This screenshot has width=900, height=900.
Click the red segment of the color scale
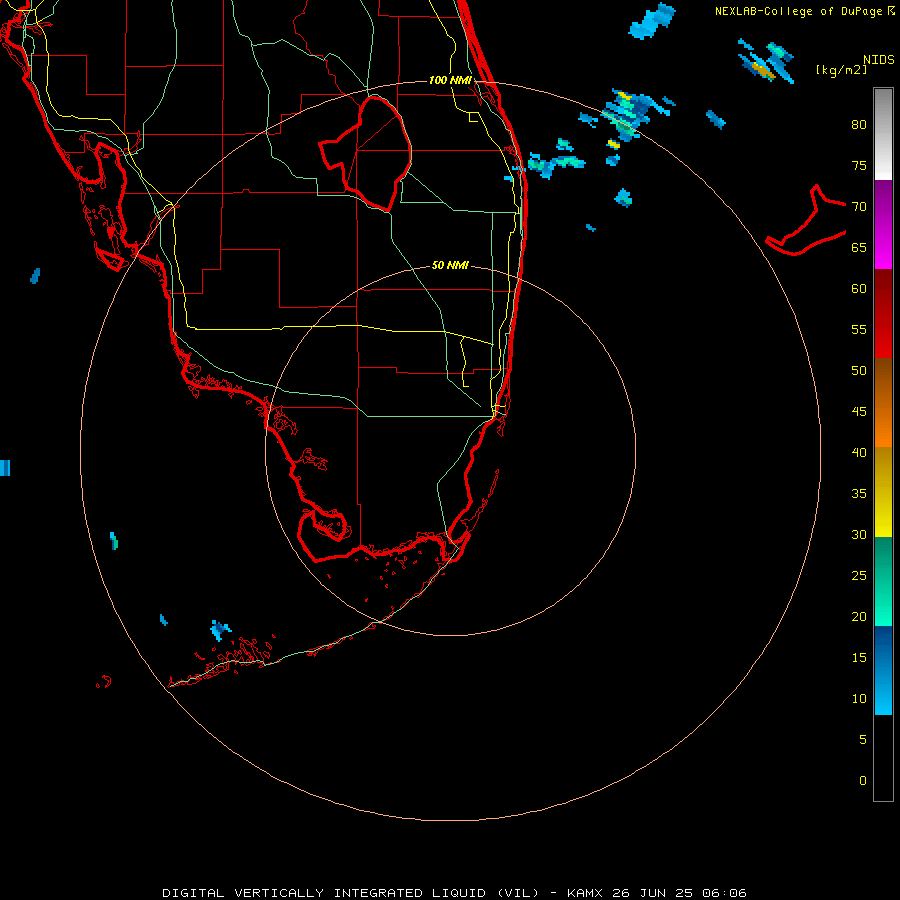pos(883,313)
